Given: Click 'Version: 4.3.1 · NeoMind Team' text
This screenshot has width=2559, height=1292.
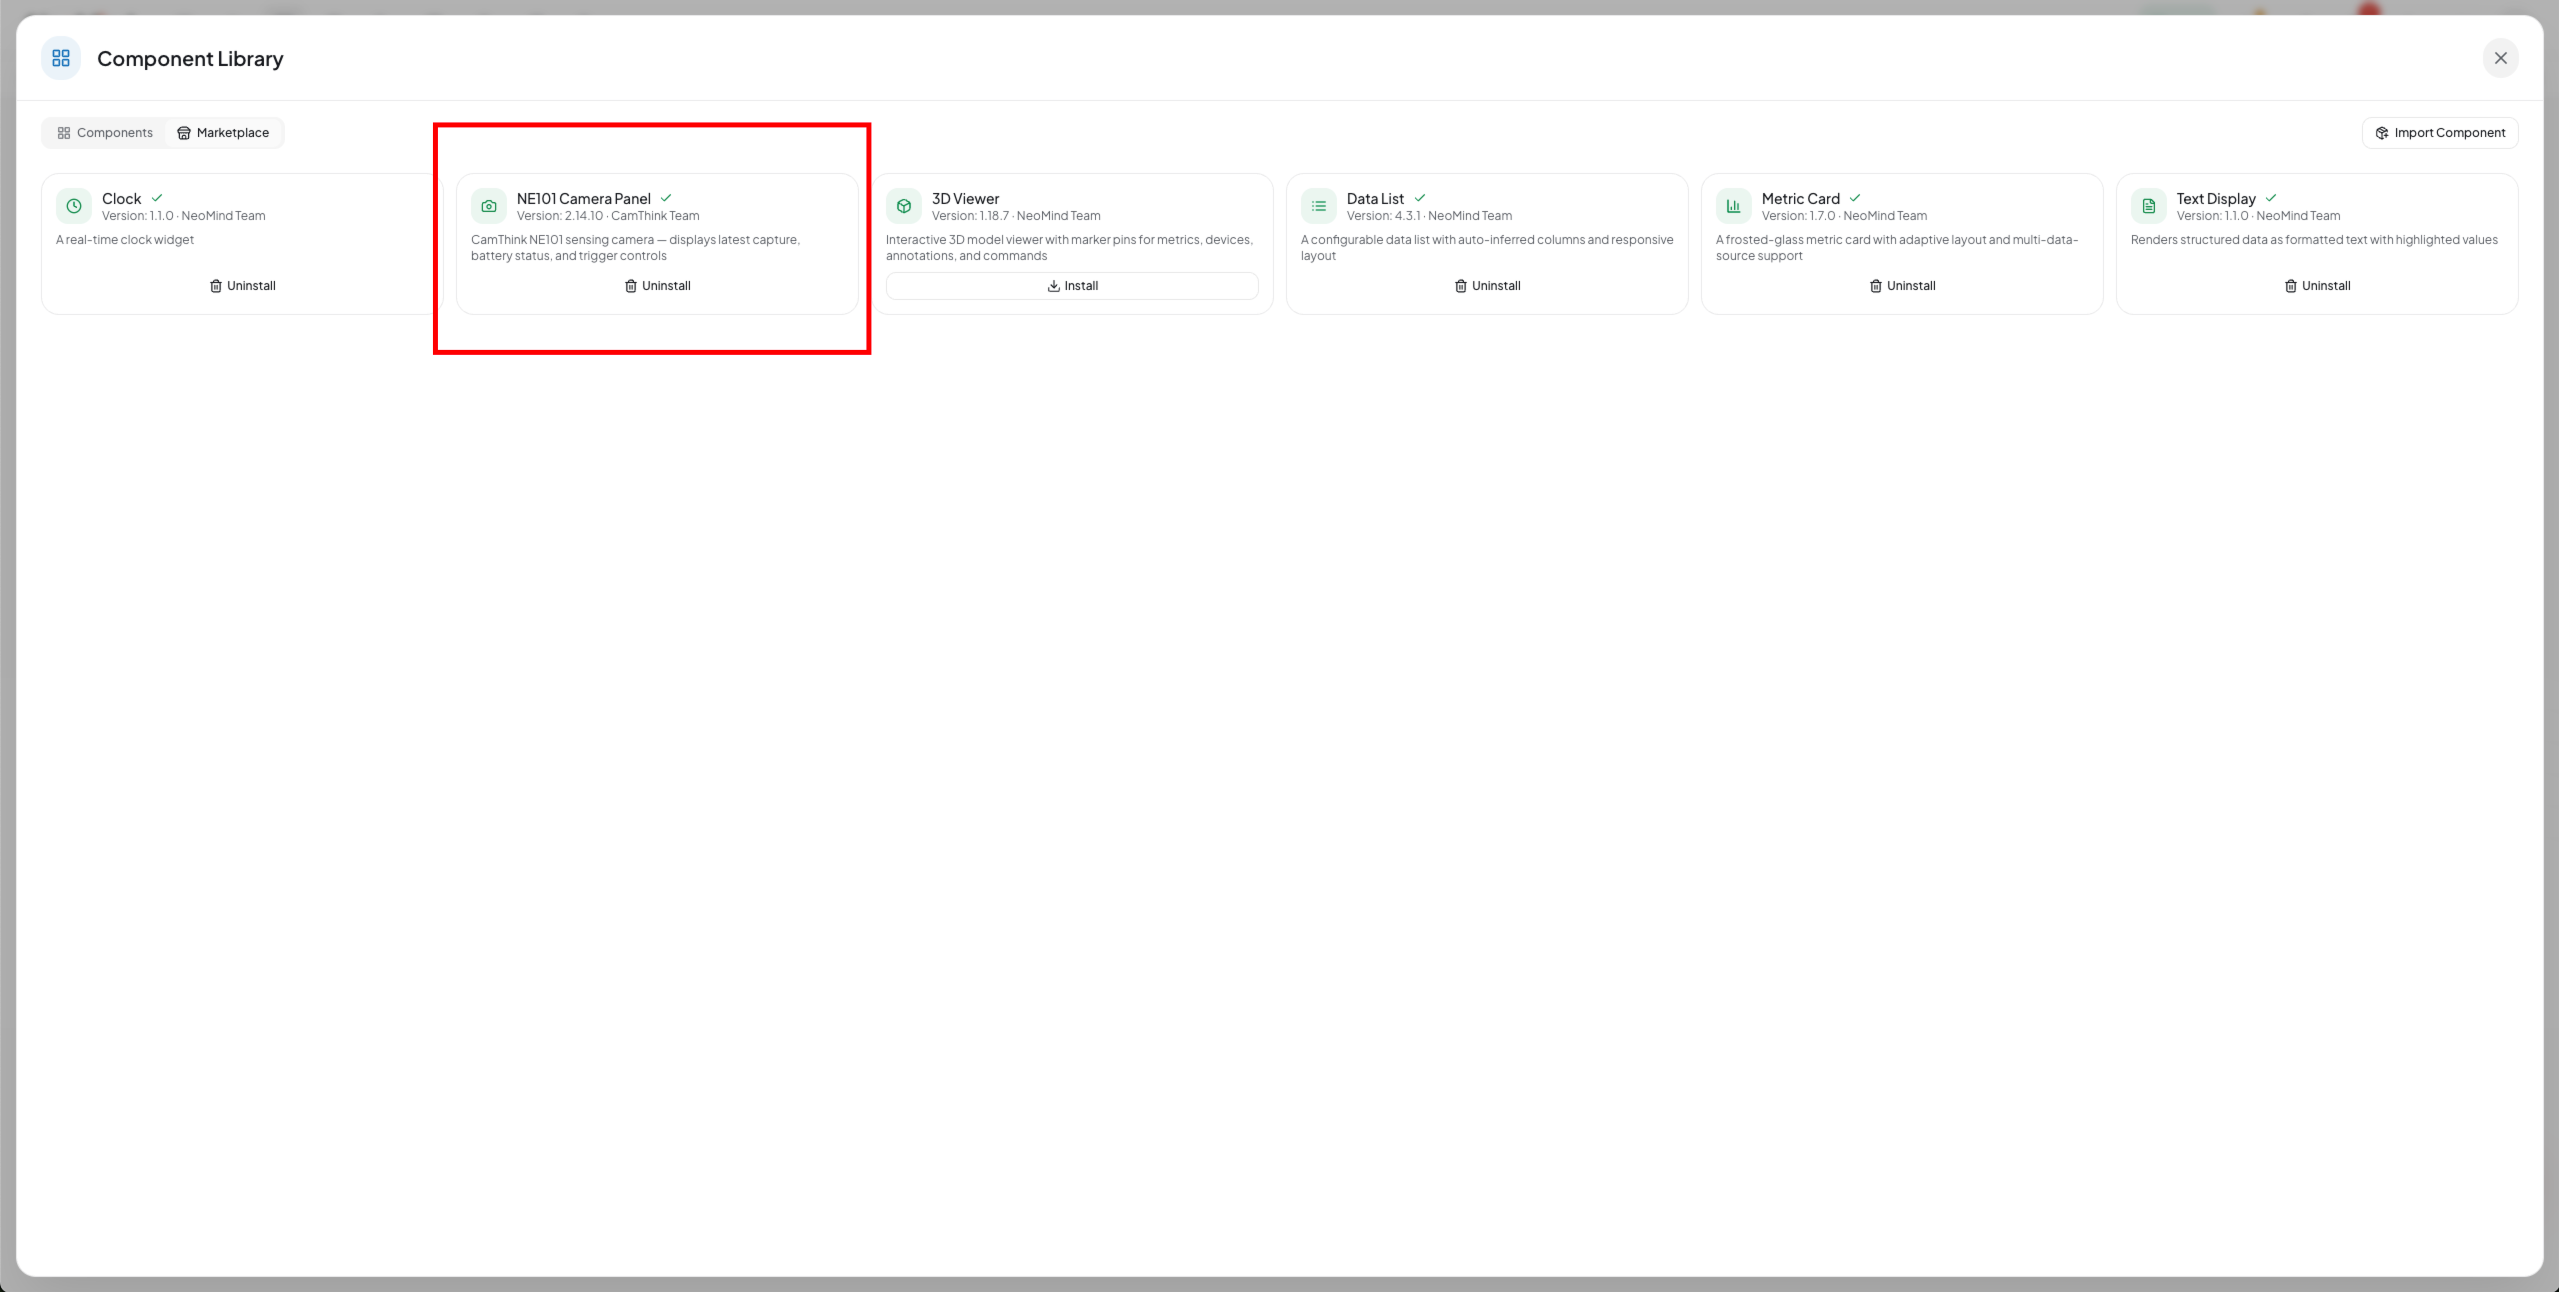Looking at the screenshot, I should tap(1429, 216).
